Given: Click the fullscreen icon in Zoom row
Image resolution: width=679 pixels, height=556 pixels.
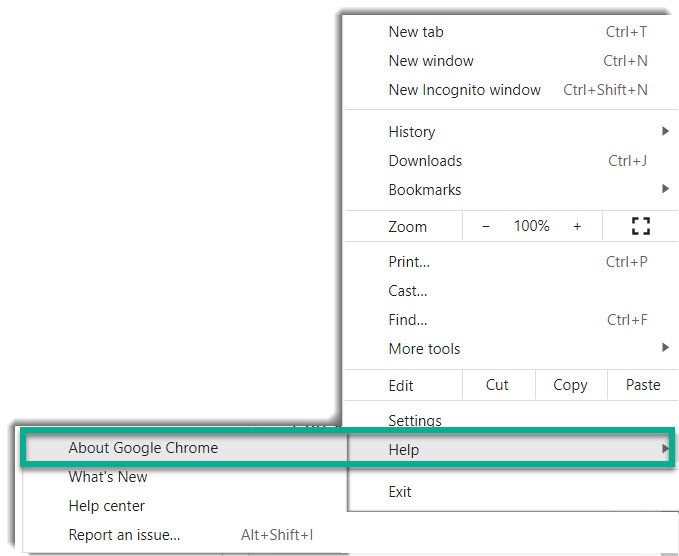Looking at the screenshot, I should coord(641,226).
